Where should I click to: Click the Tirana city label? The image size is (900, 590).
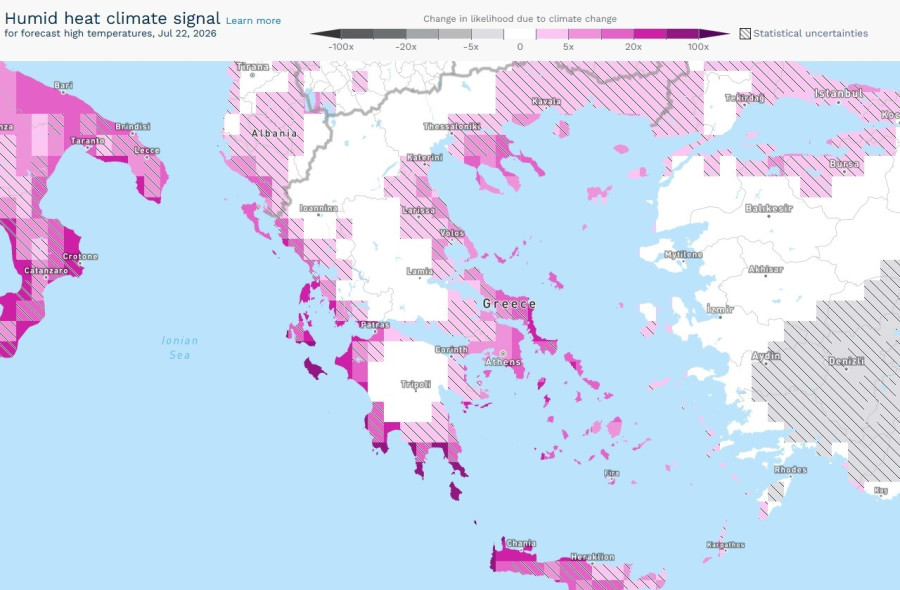pos(253,67)
